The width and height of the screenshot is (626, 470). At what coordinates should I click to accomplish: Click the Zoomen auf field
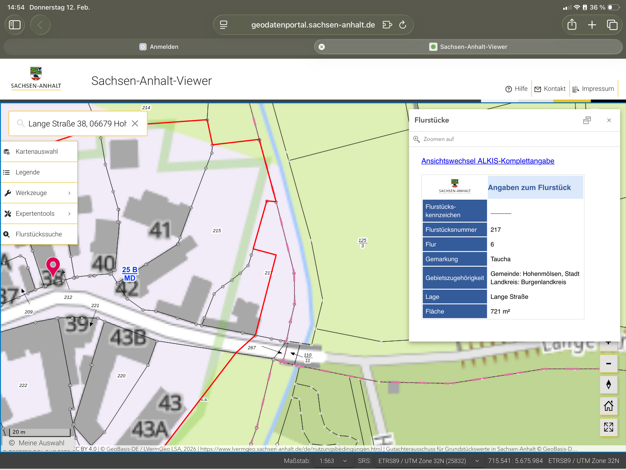[x=500, y=139]
